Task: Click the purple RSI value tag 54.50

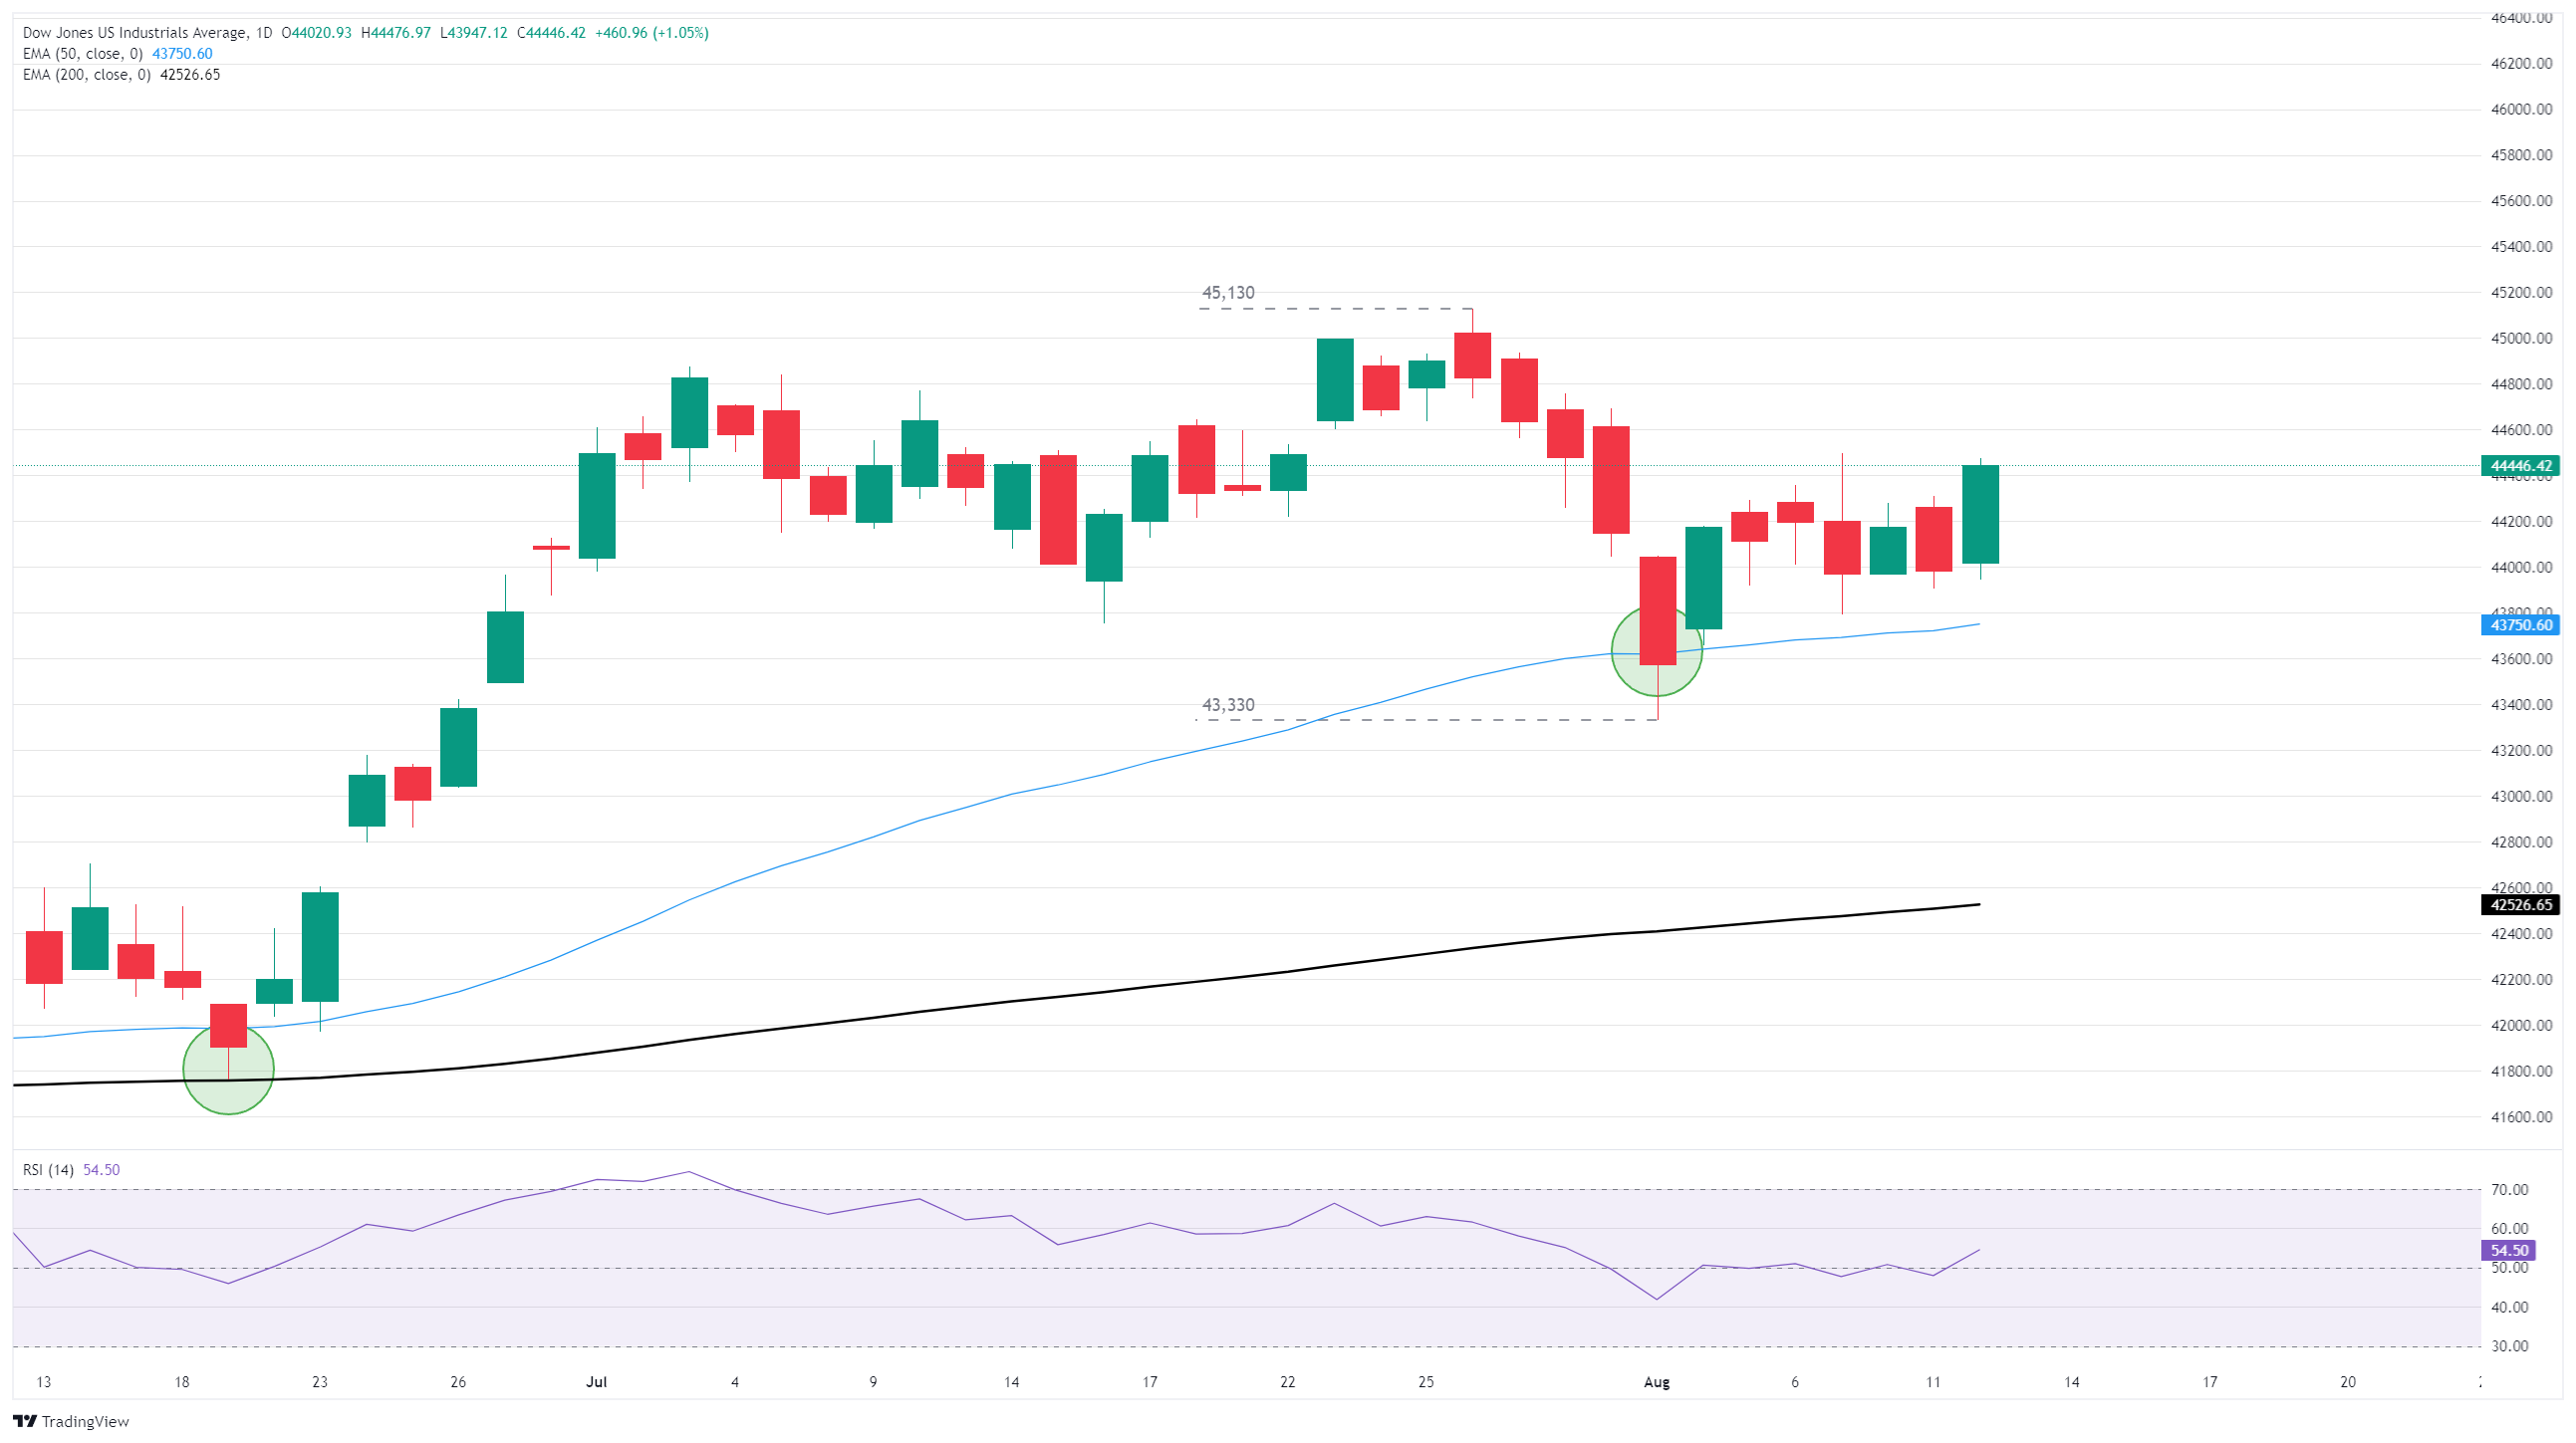Action: pos(2509,1251)
